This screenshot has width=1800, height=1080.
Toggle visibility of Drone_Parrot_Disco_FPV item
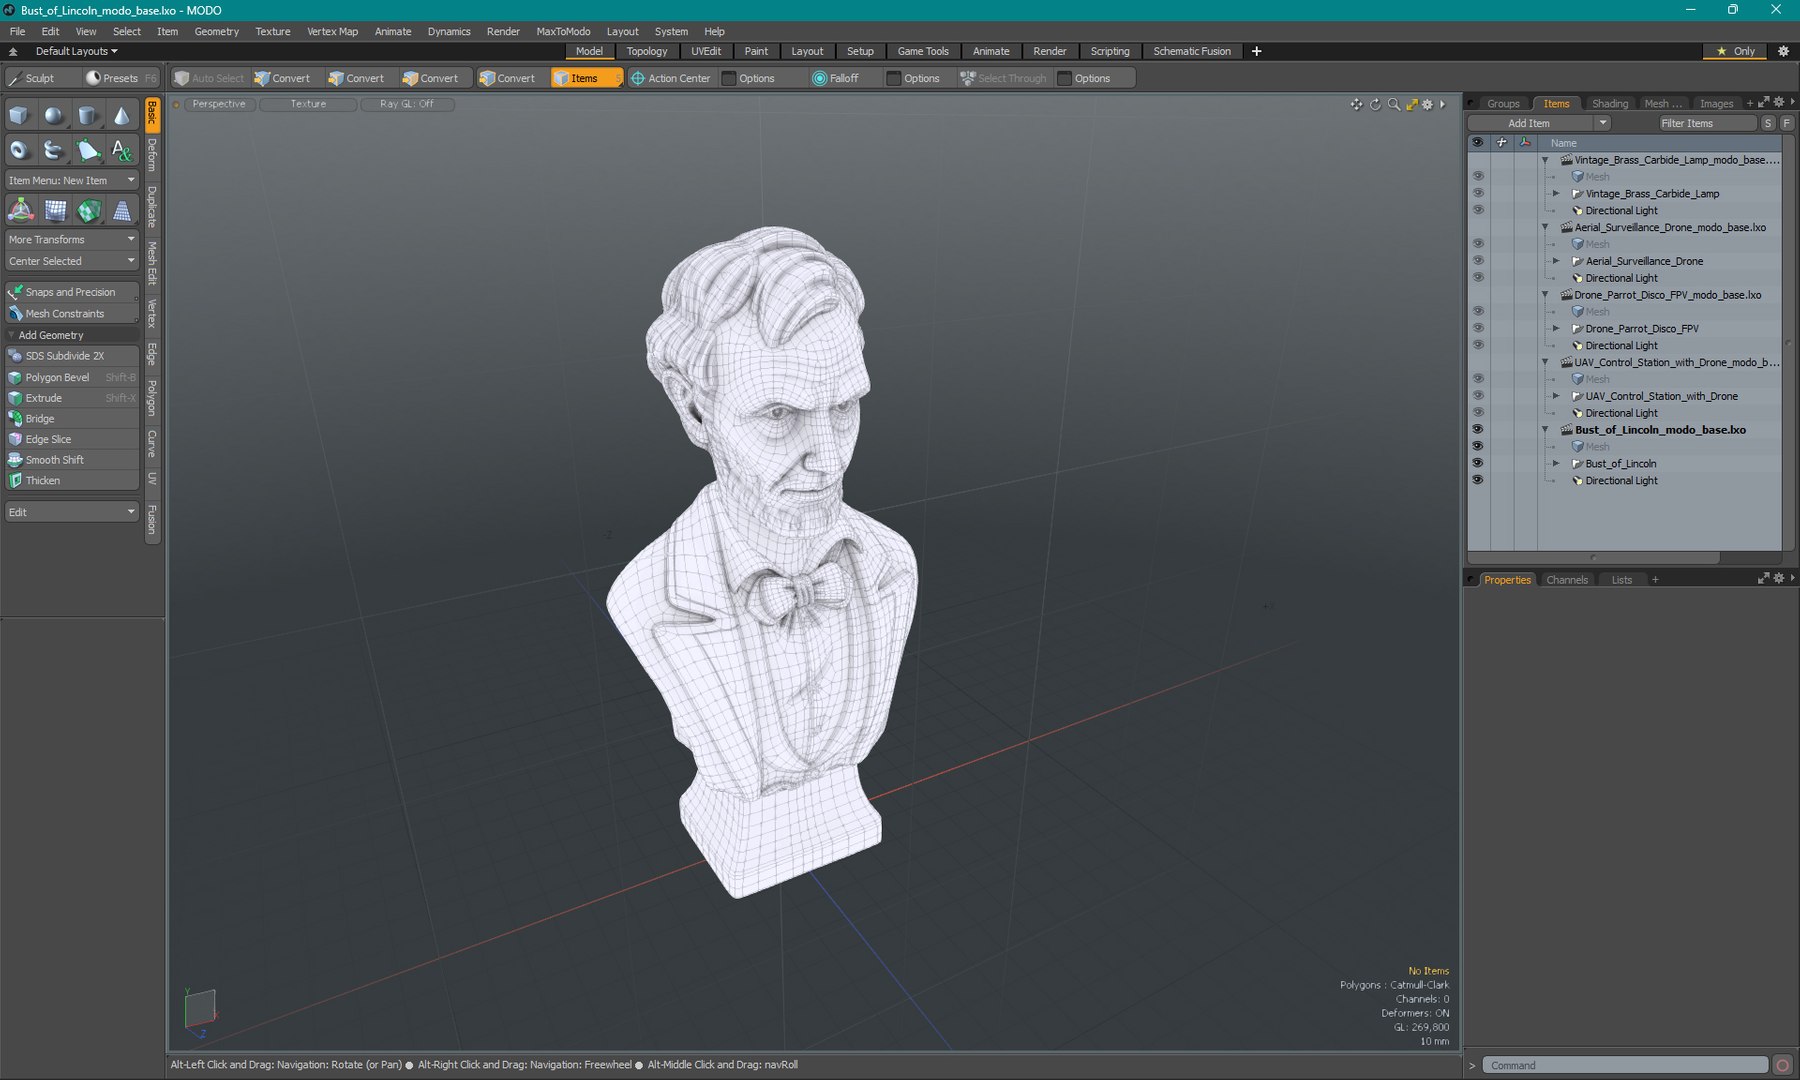(1477, 328)
